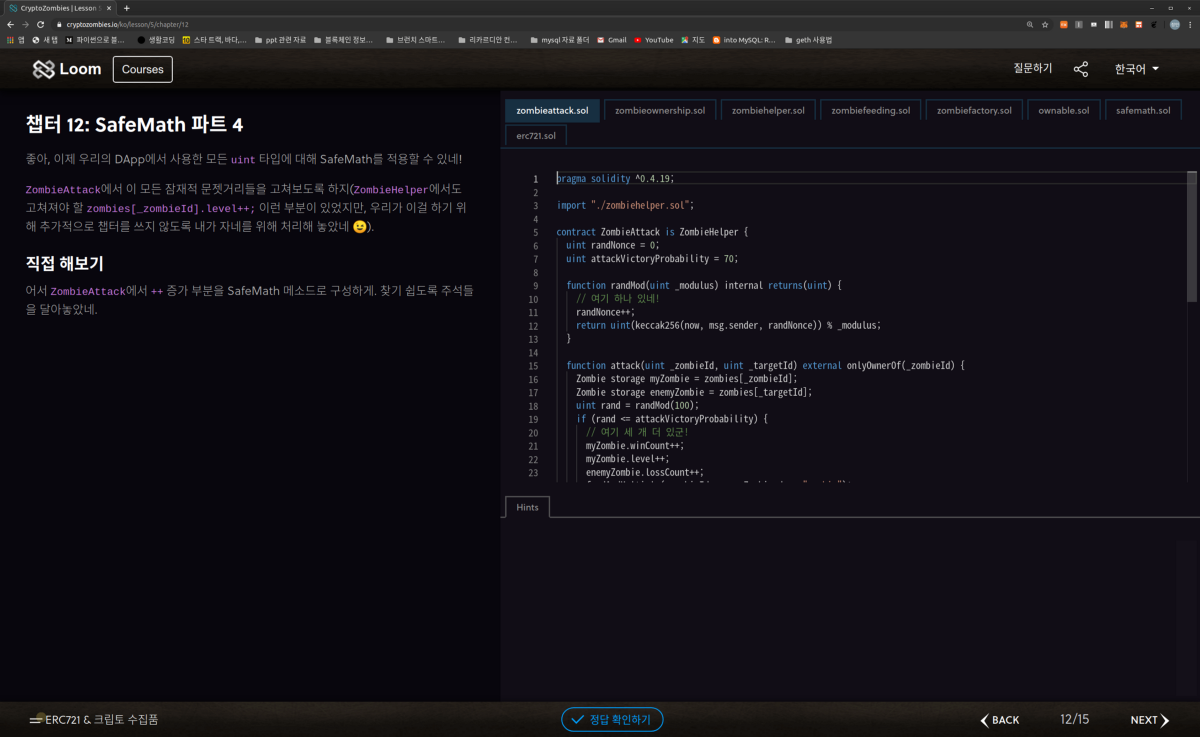The image size is (1200, 737).
Task: Click the Courses button
Action: pos(143,69)
